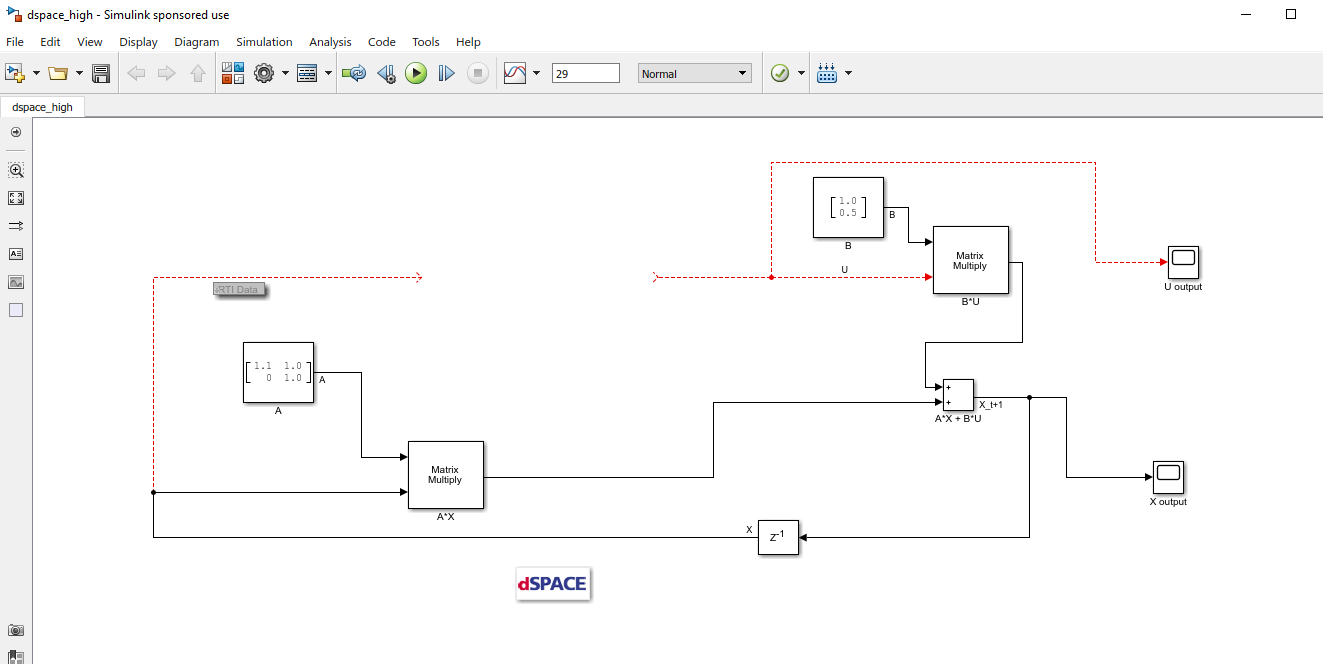The image size is (1323, 664).
Task: Click Fit to View icon in left palette
Action: 16,198
